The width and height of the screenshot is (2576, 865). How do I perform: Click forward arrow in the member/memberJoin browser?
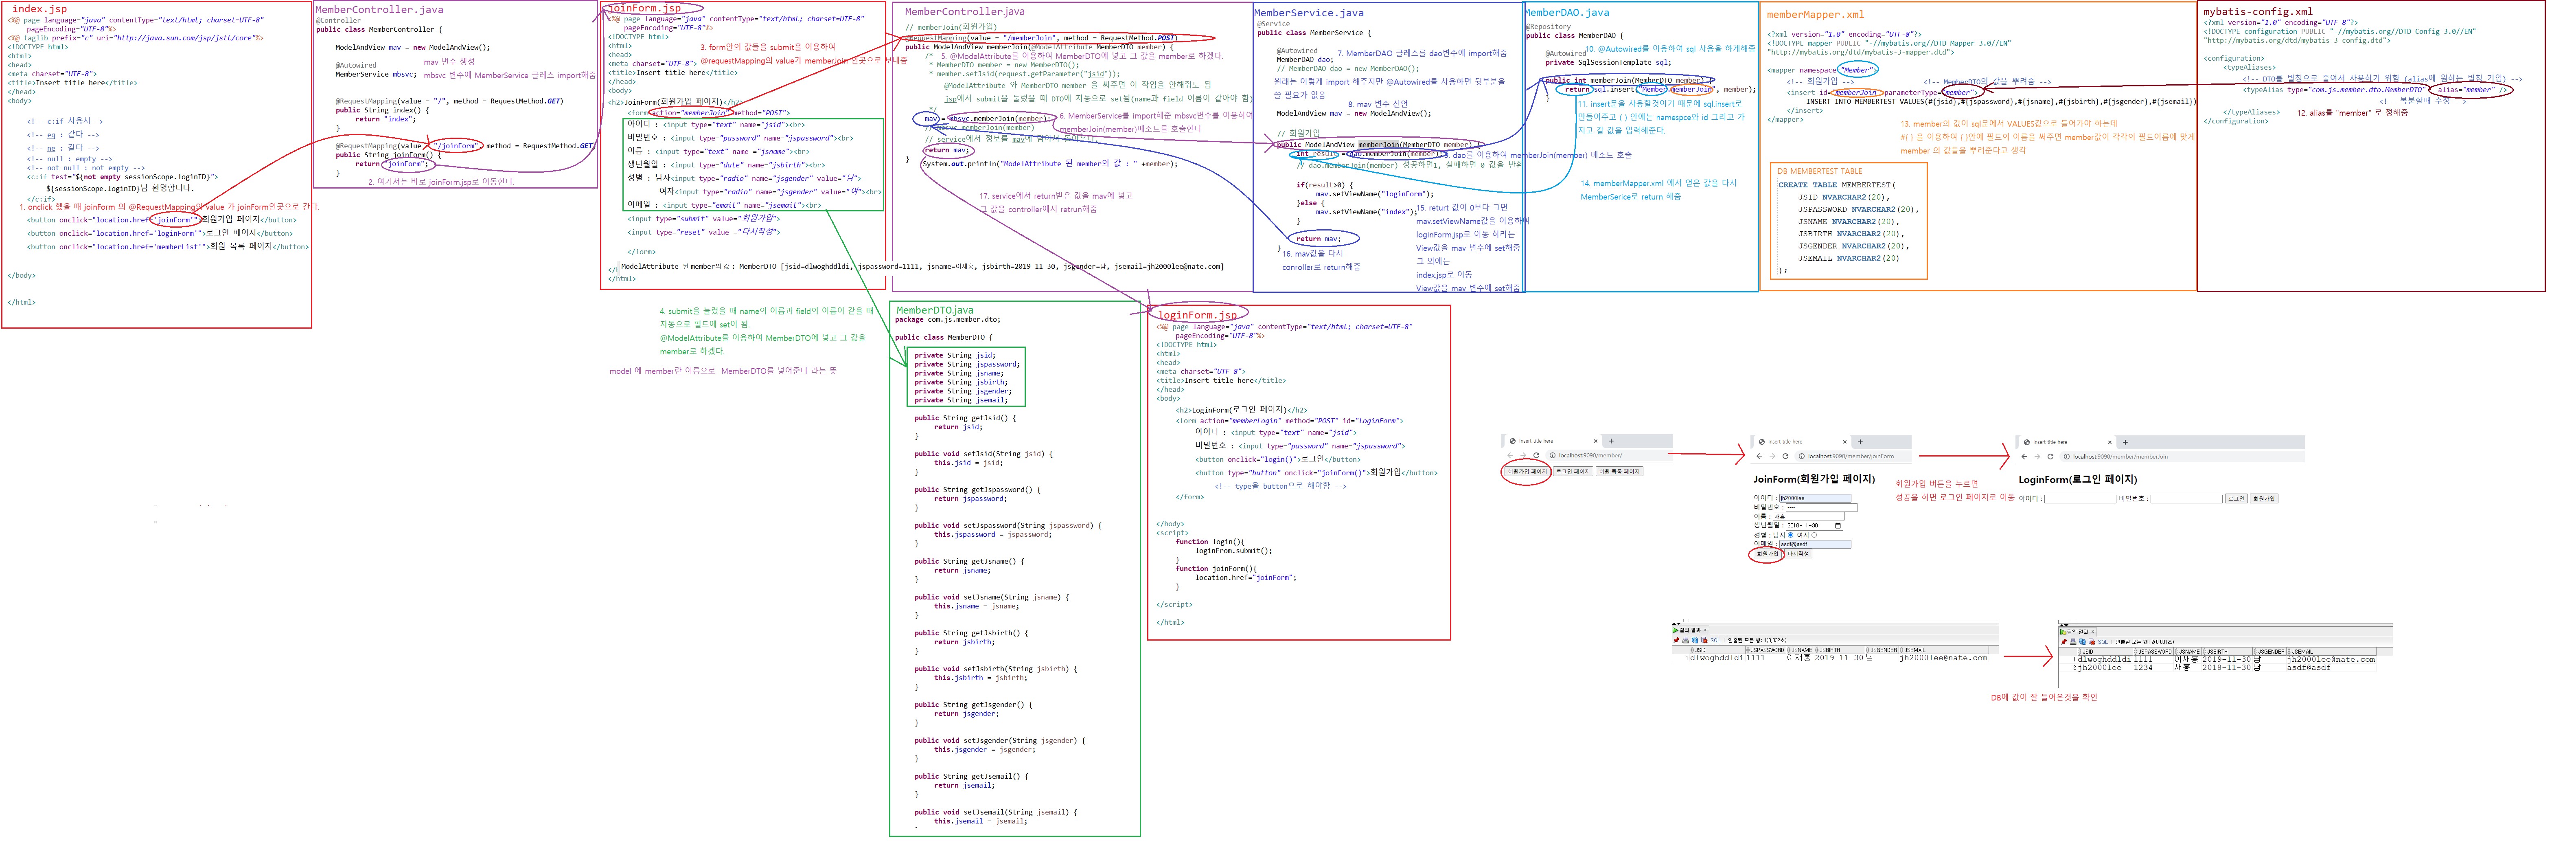point(2038,457)
